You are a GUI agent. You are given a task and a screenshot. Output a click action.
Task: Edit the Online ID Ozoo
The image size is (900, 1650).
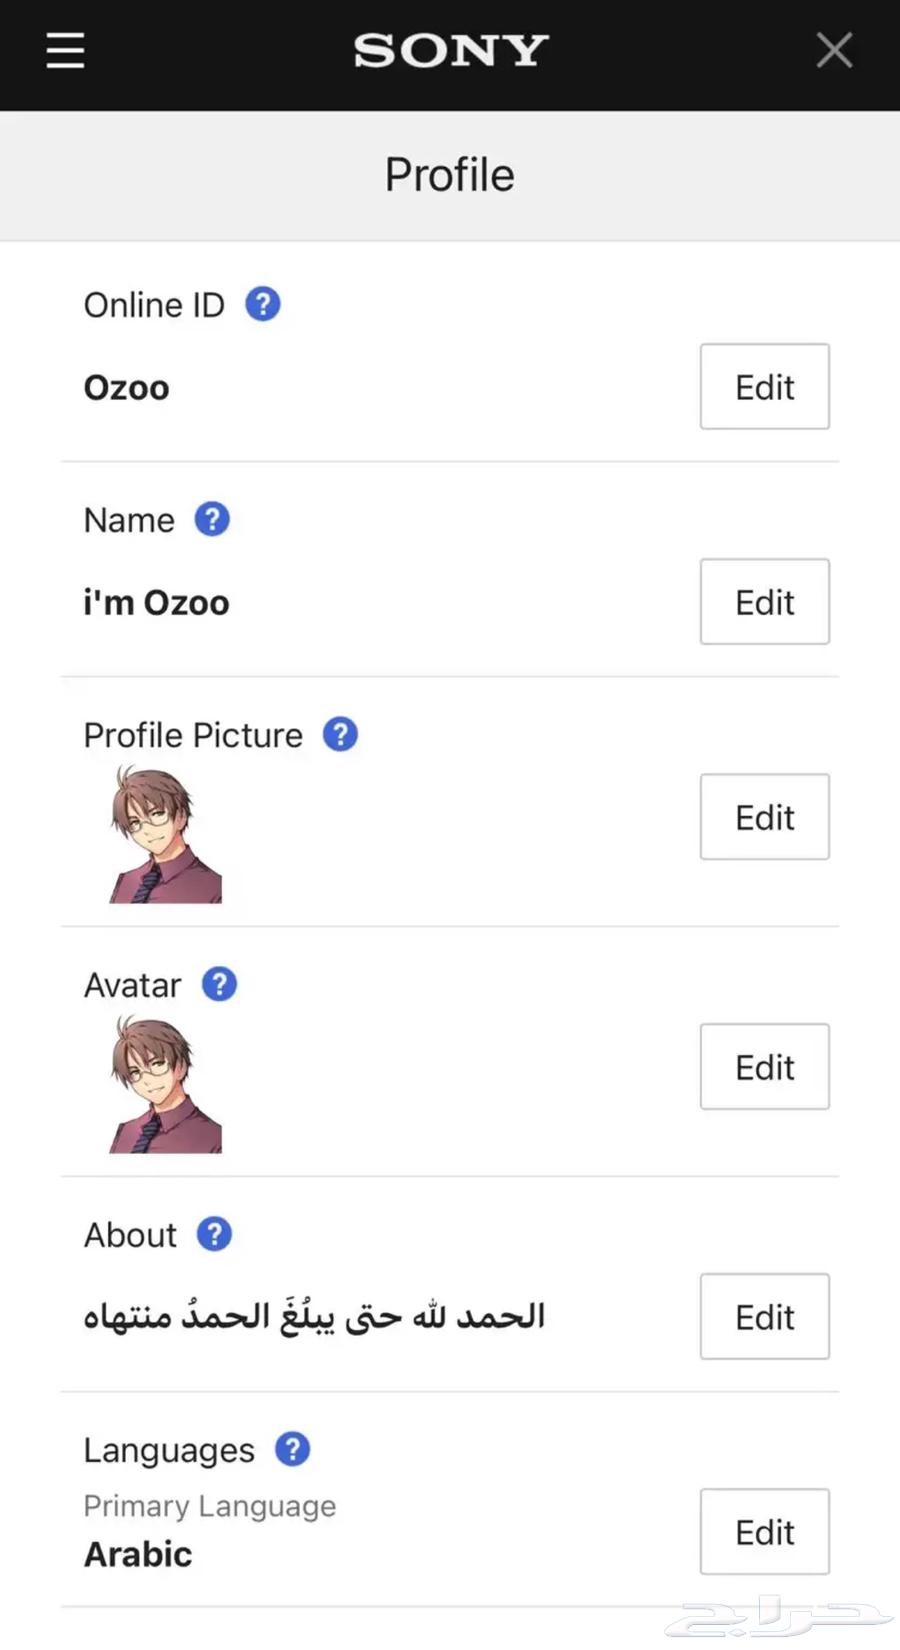[764, 387]
